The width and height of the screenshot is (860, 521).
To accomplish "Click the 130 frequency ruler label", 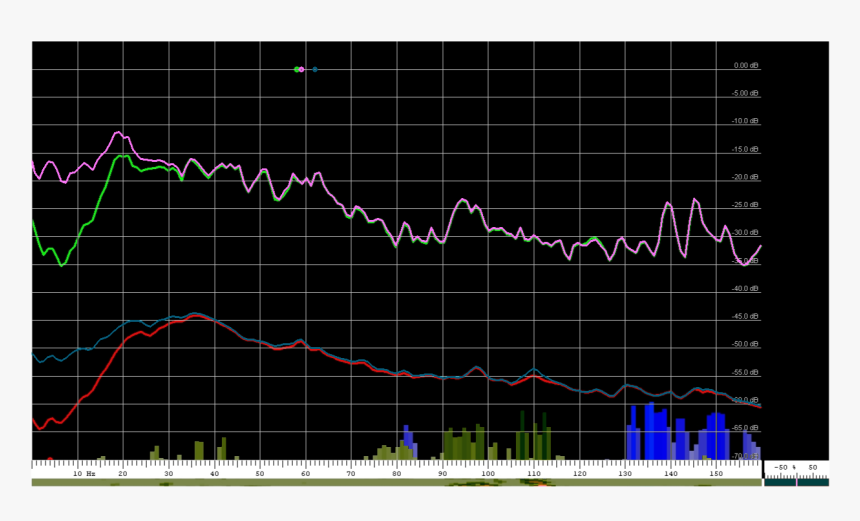I will click(625, 473).
